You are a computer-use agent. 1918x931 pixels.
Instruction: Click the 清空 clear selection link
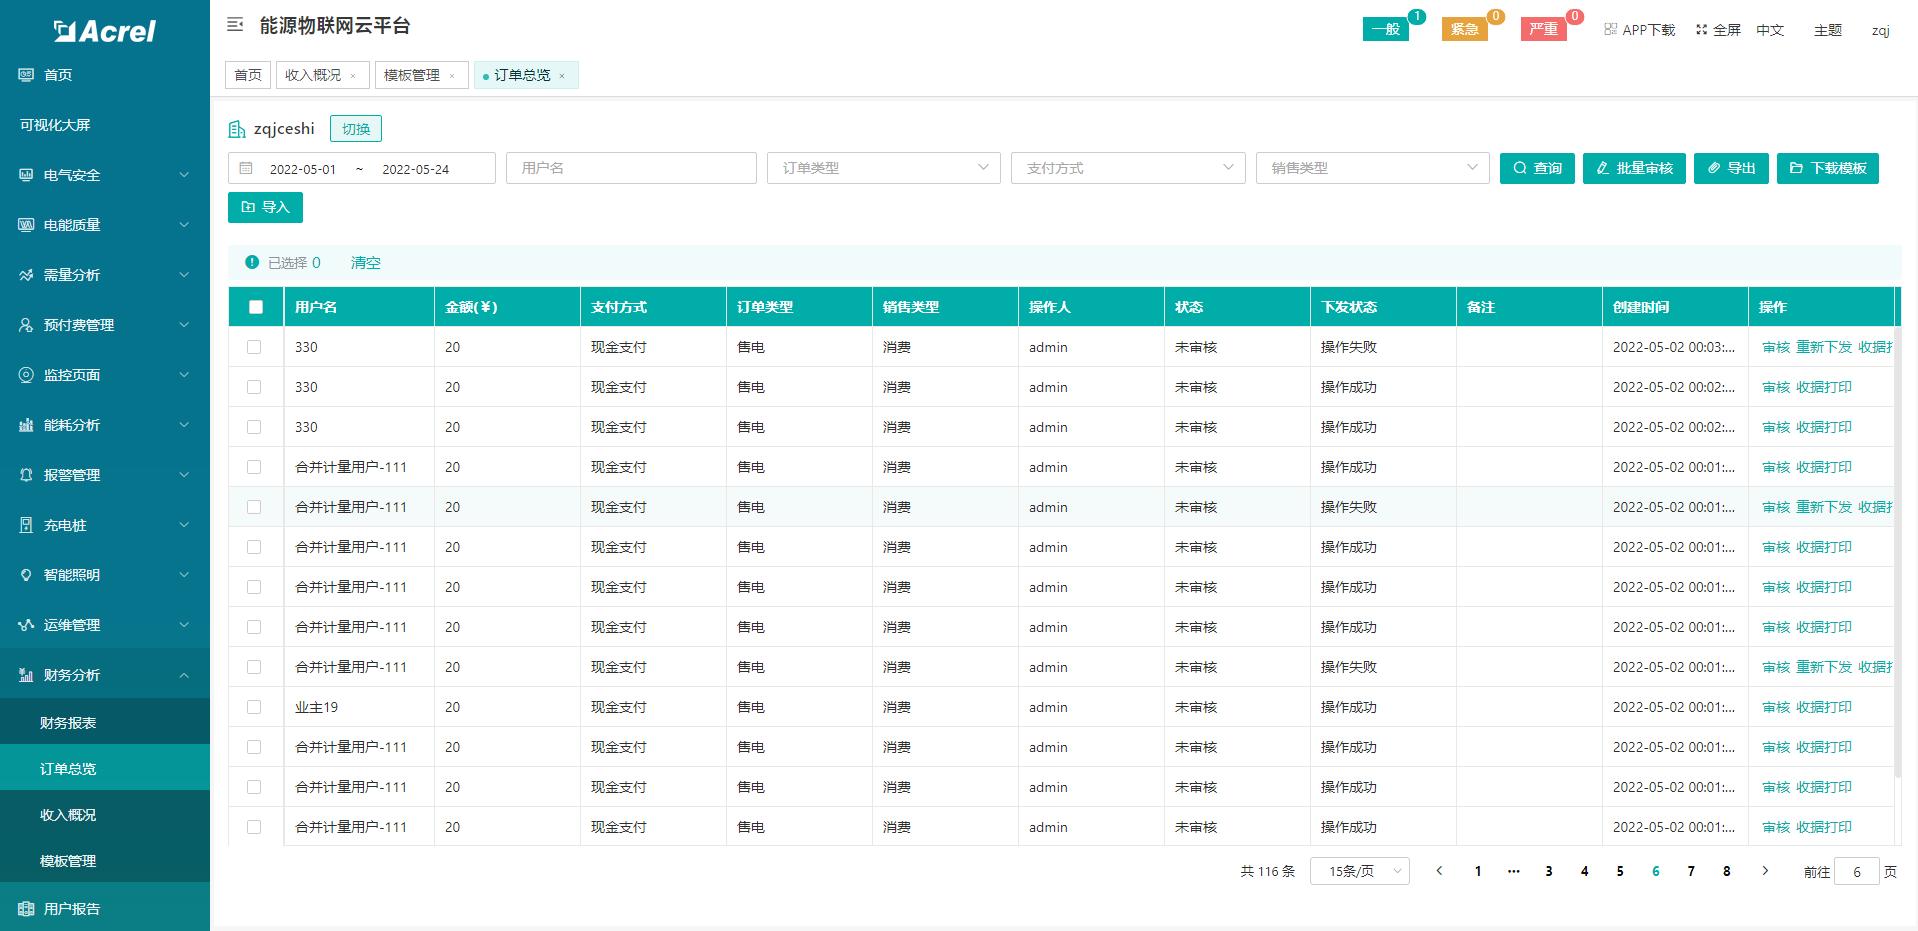pos(365,262)
